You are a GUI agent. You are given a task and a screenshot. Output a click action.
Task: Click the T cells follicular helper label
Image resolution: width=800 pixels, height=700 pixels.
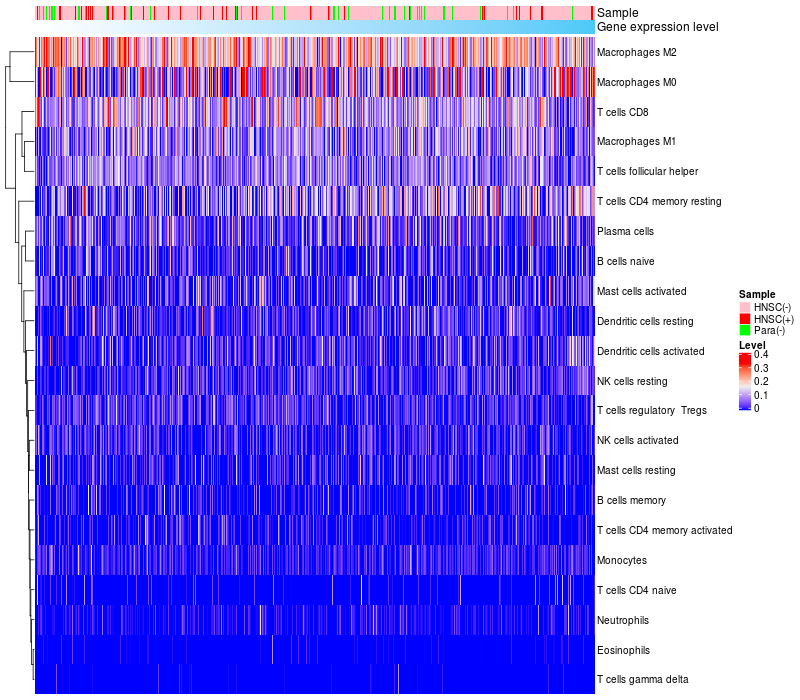(x=647, y=171)
